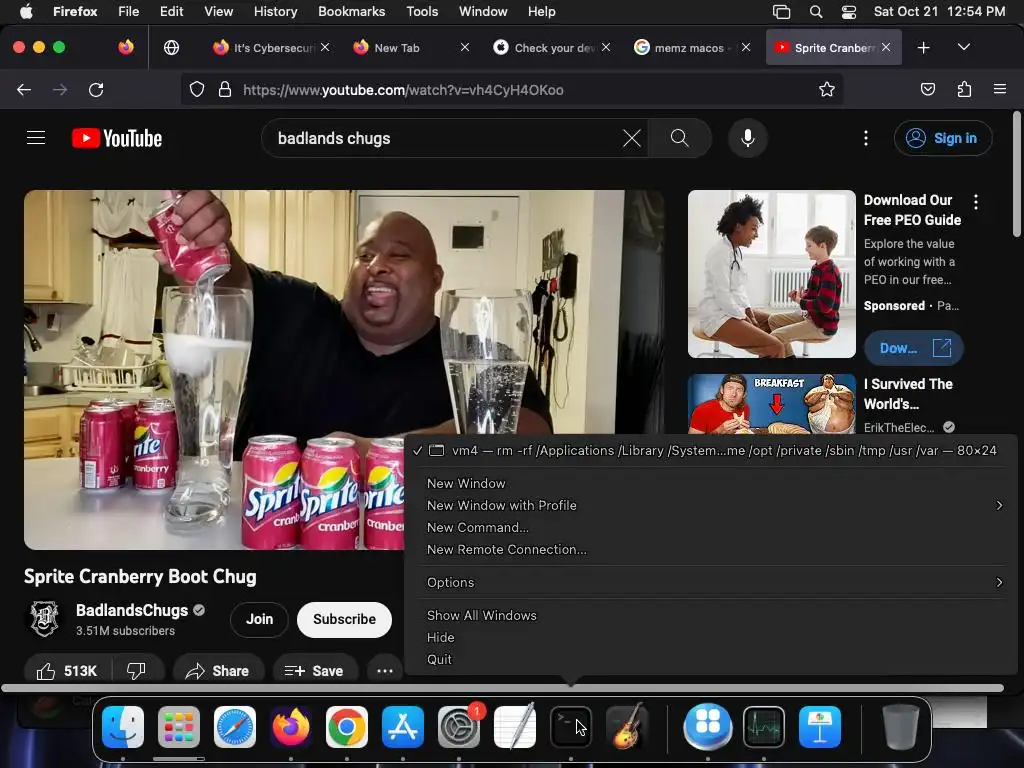Open Launchpad from the Dock
The image size is (1024, 768).
179,727
